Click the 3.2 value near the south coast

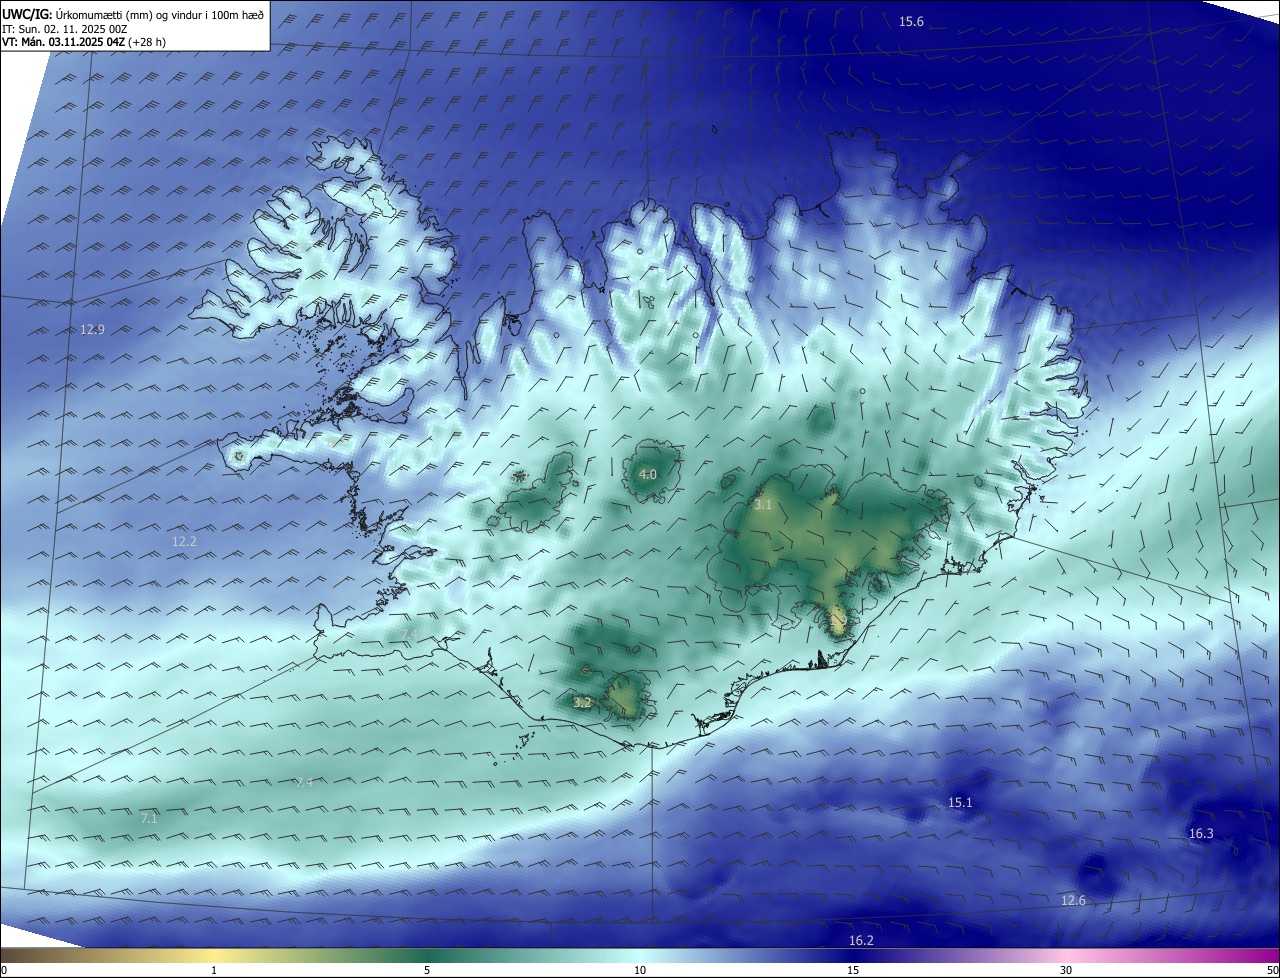point(582,703)
